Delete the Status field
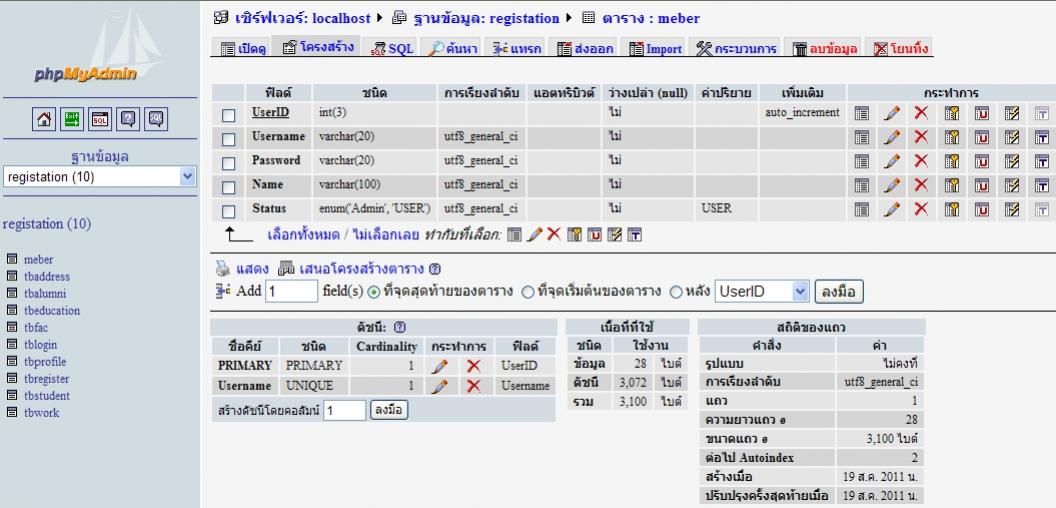This screenshot has height=508, width=1056. click(921, 210)
